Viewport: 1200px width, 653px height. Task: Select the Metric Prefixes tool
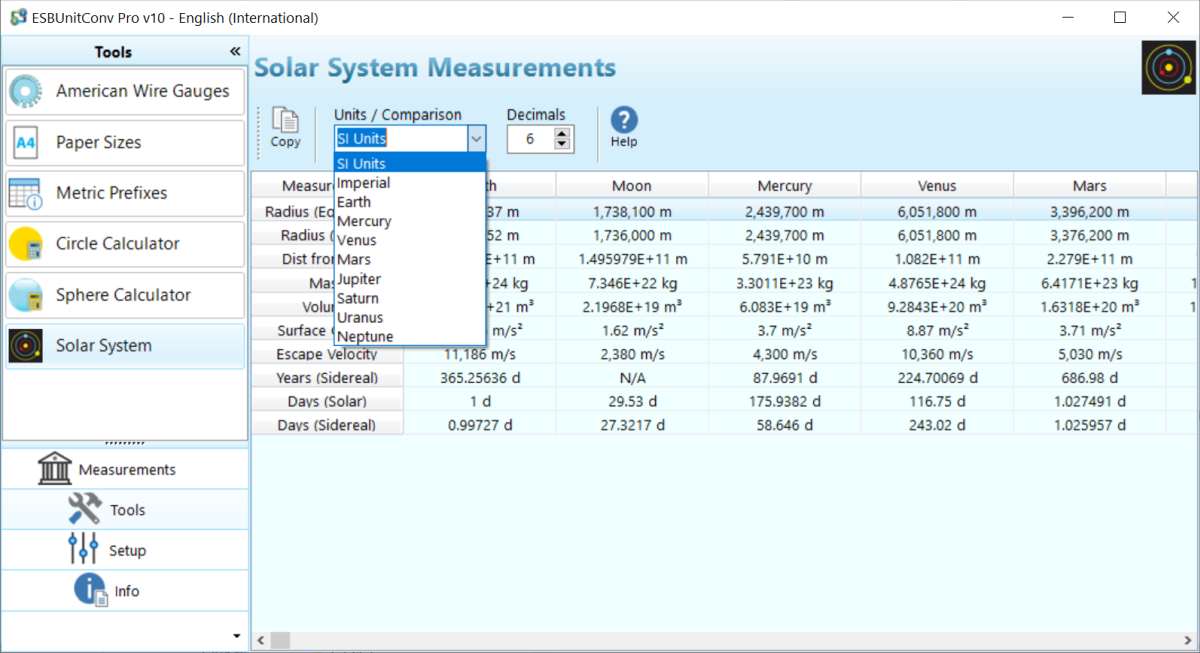124,193
